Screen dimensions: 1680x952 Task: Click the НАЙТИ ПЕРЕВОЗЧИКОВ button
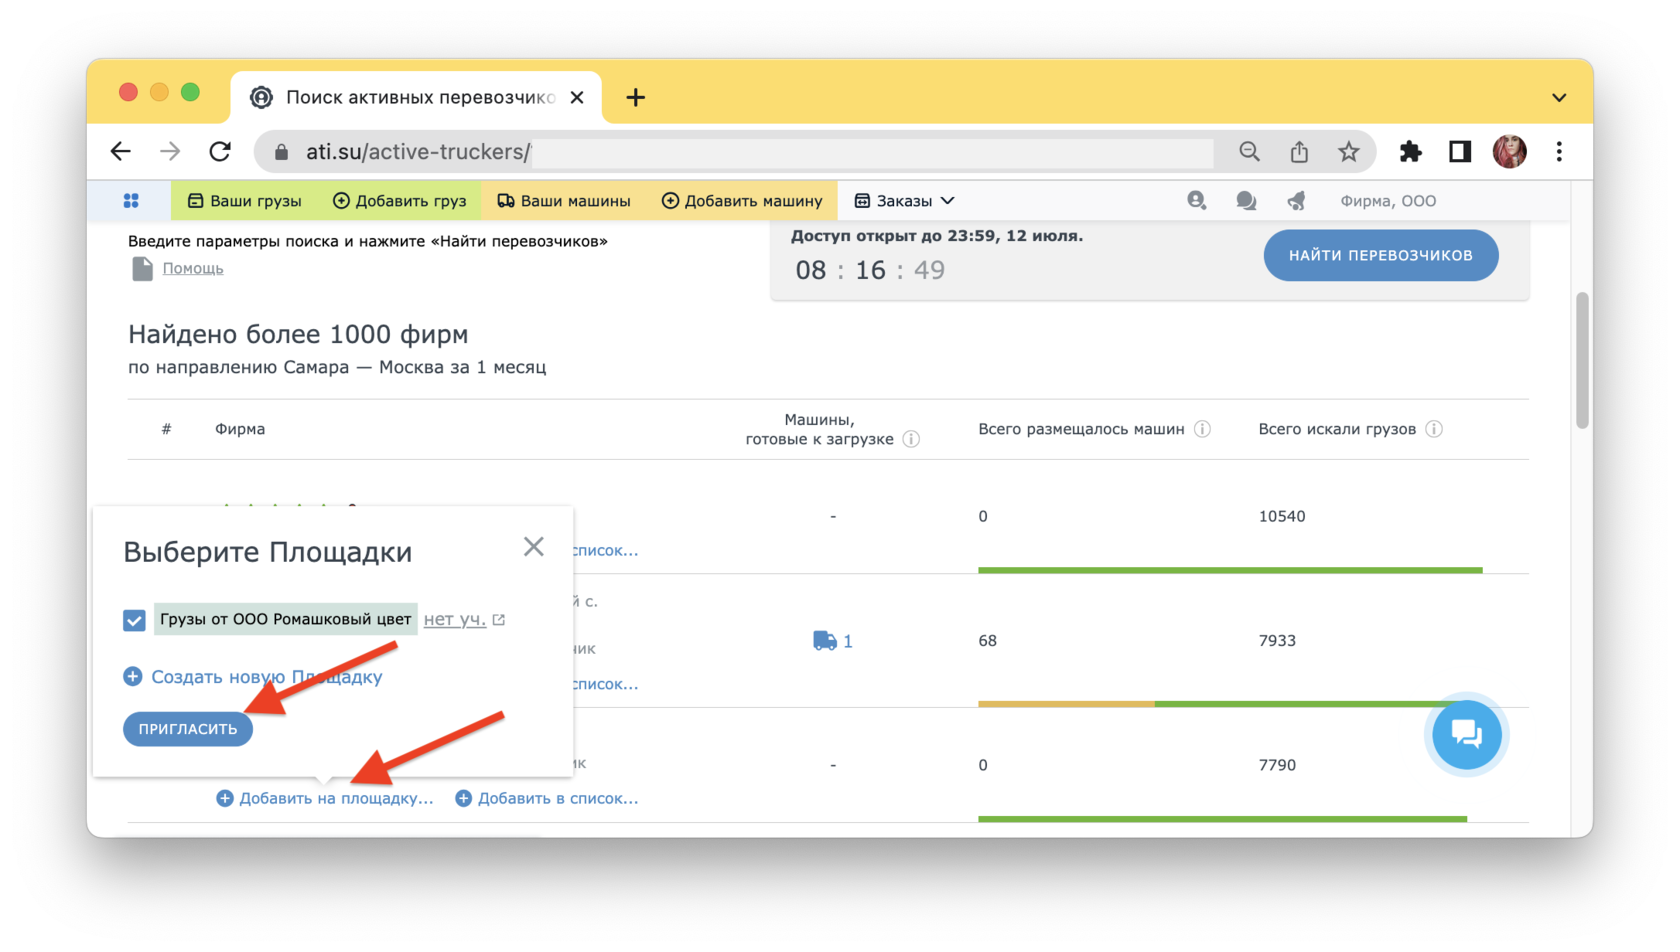tap(1381, 255)
